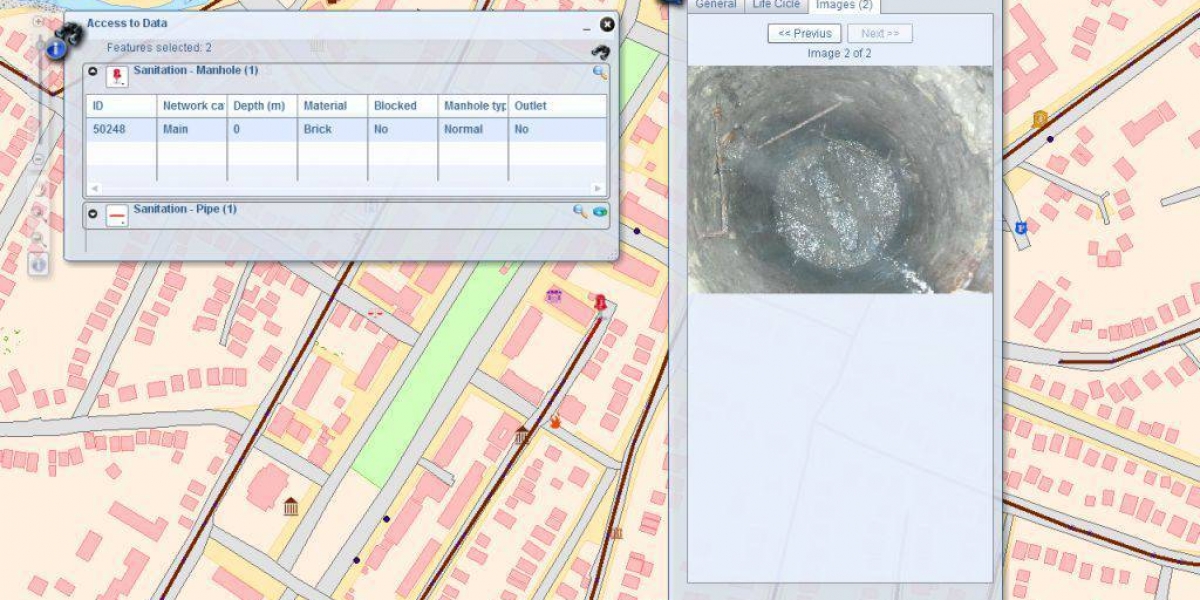
Task: Select the cell with ID 50248
Action: click(121, 129)
